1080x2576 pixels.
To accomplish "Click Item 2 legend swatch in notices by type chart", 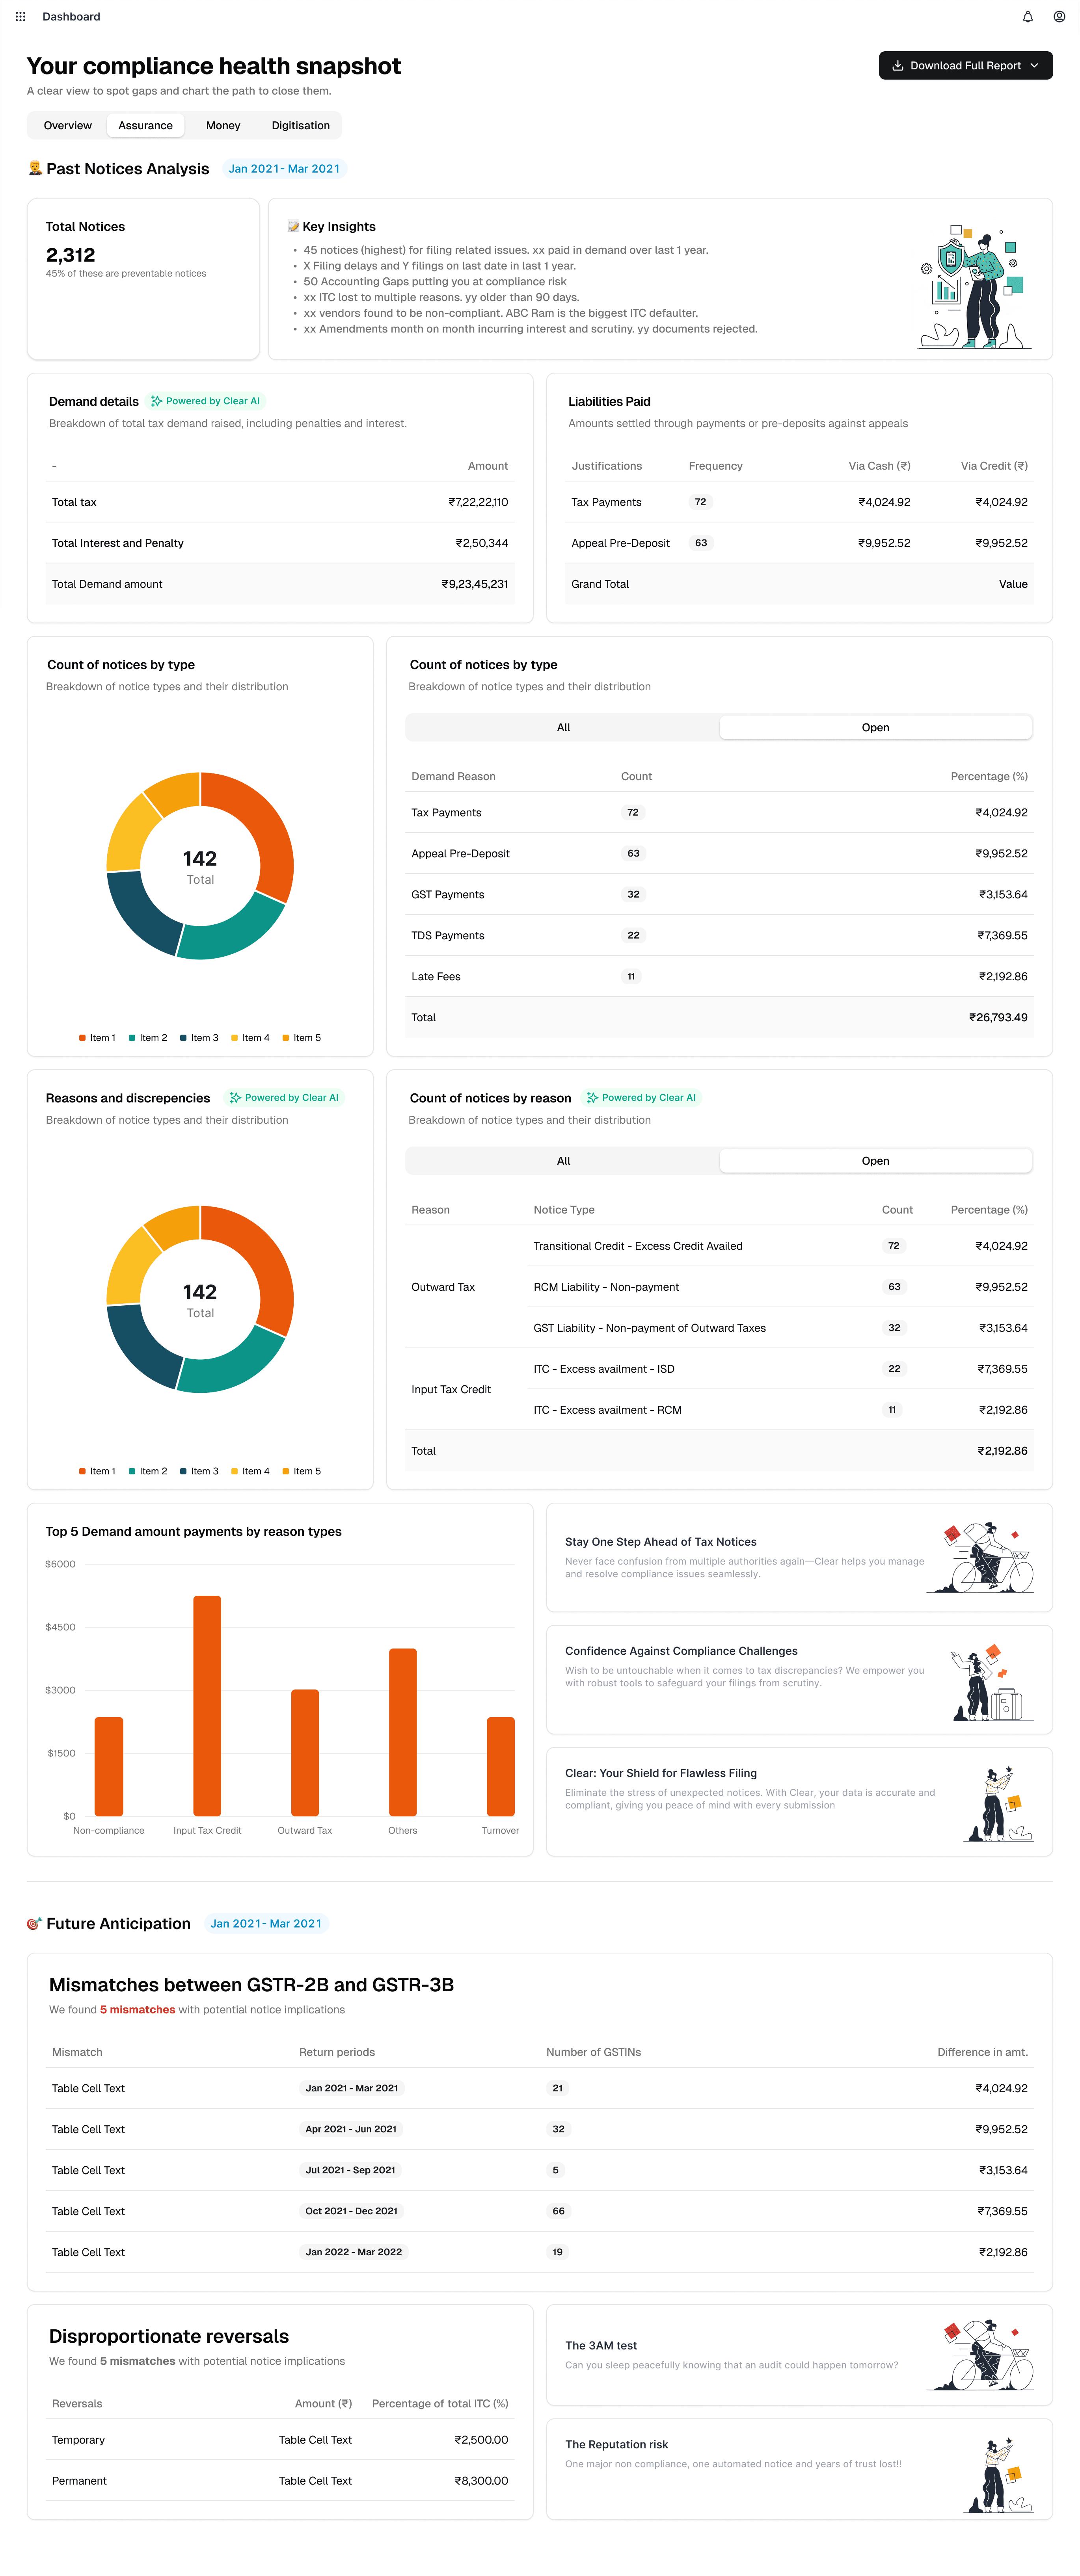I will (132, 1038).
